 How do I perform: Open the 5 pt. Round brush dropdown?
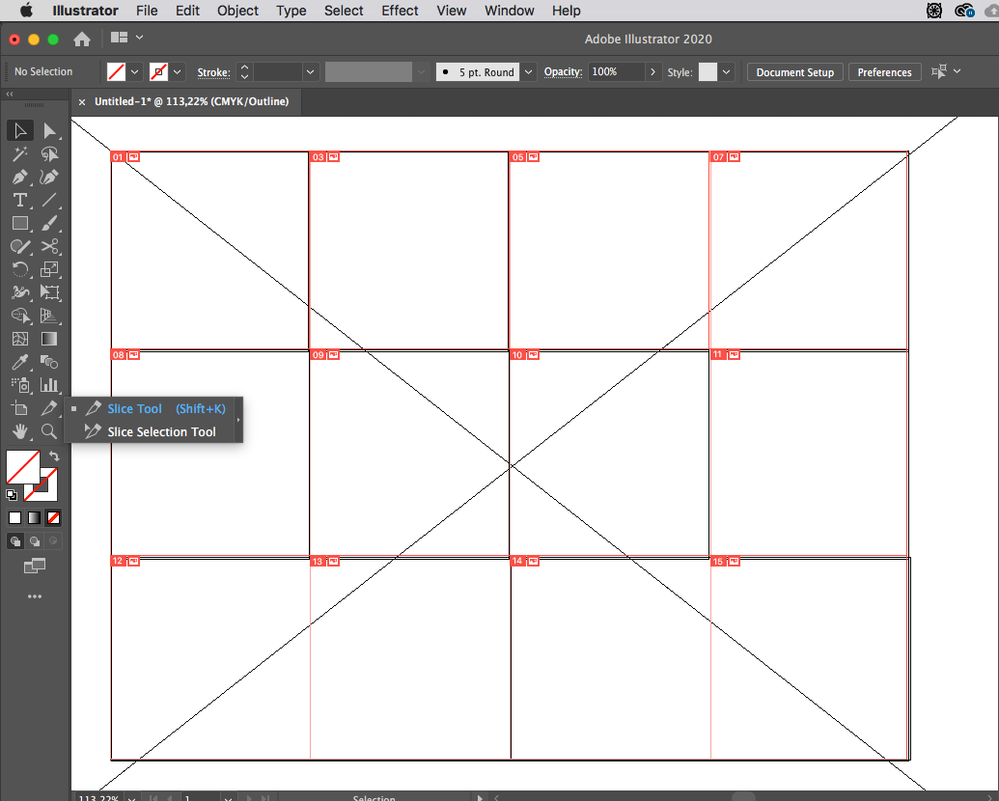coord(528,72)
